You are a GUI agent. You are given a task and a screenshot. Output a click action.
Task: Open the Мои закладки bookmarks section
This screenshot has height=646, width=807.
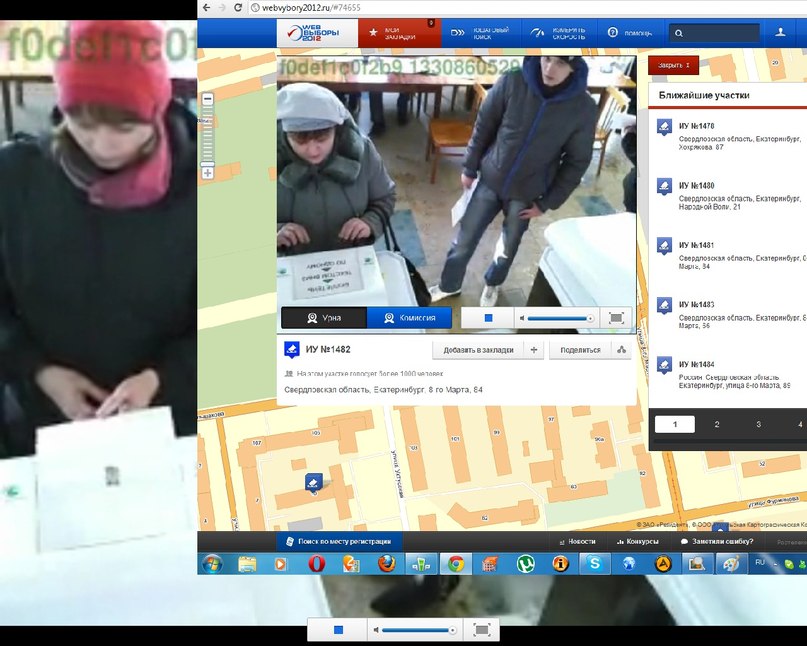point(398,32)
